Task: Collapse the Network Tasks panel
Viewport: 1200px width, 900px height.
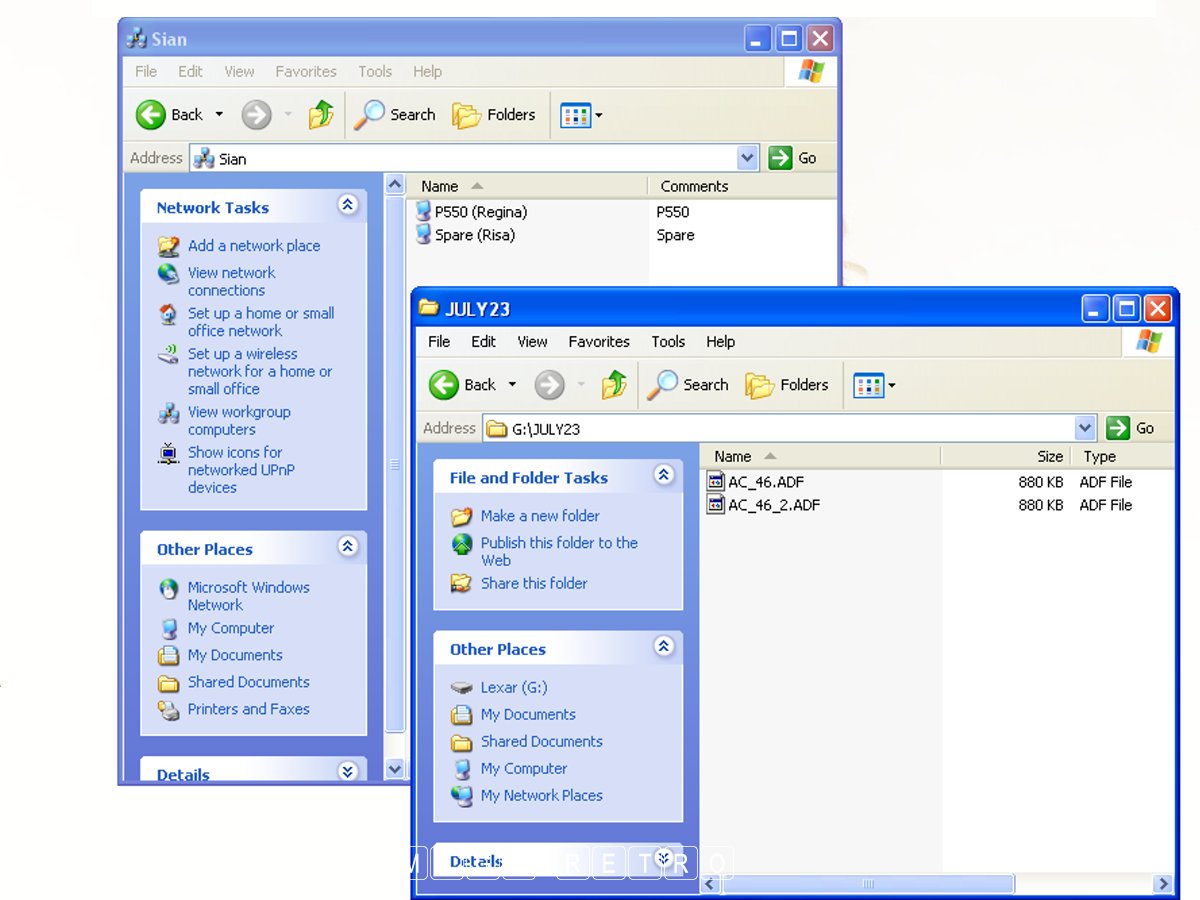Action: coord(347,206)
